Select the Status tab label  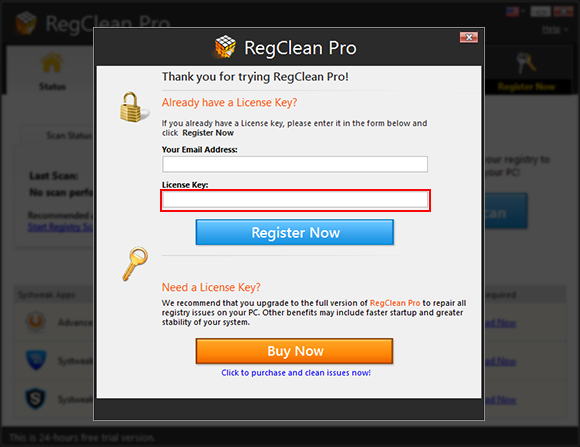(x=52, y=87)
